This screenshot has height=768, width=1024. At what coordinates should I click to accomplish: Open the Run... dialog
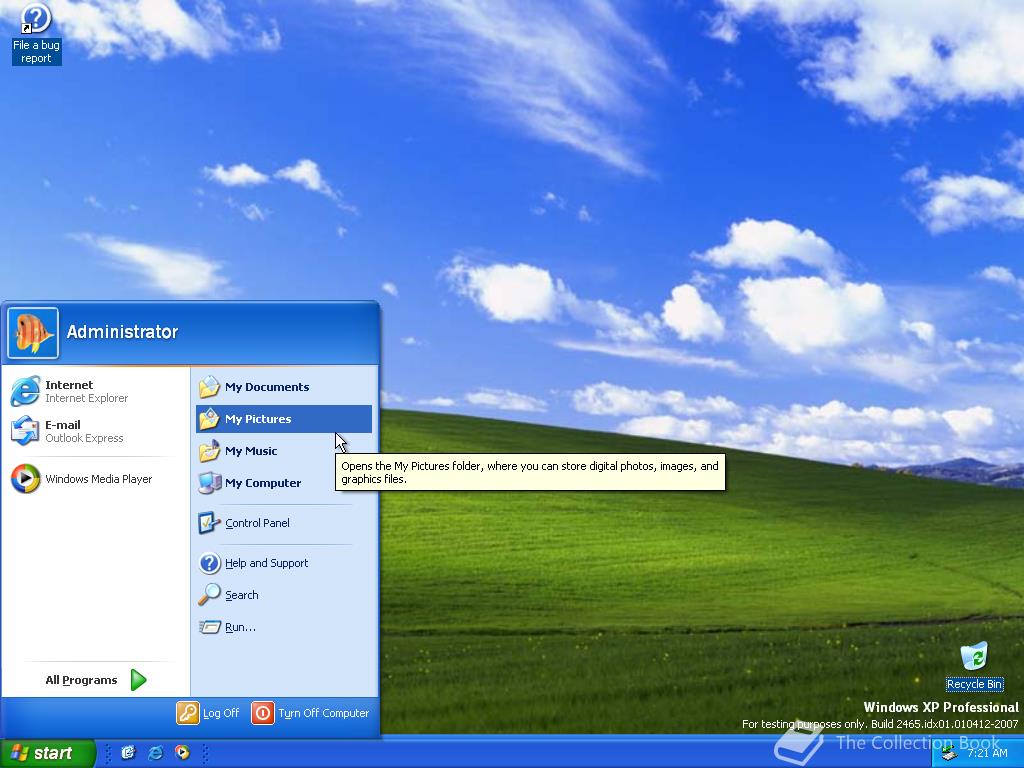[283, 626]
